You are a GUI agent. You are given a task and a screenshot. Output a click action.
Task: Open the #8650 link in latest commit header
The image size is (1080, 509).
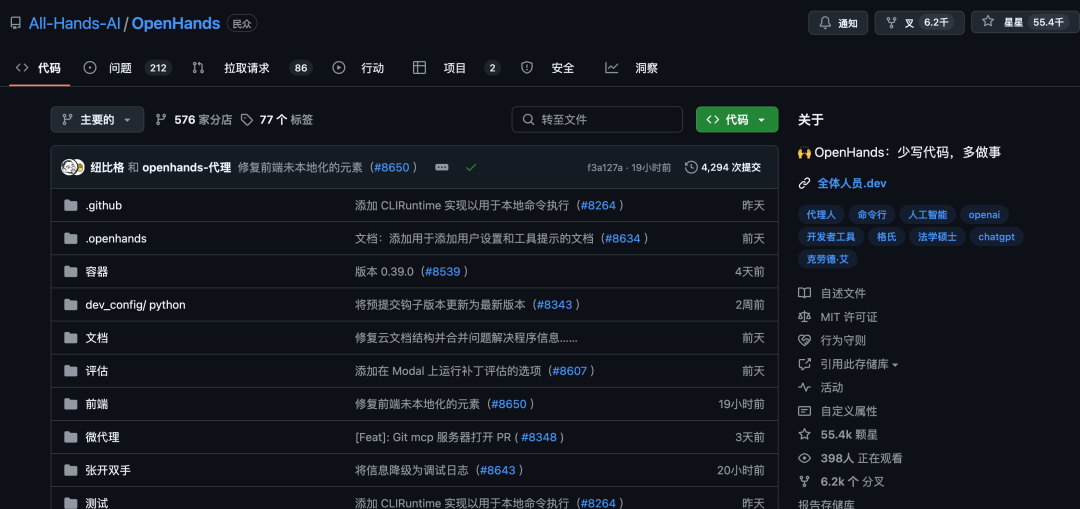pyautogui.click(x=392, y=167)
